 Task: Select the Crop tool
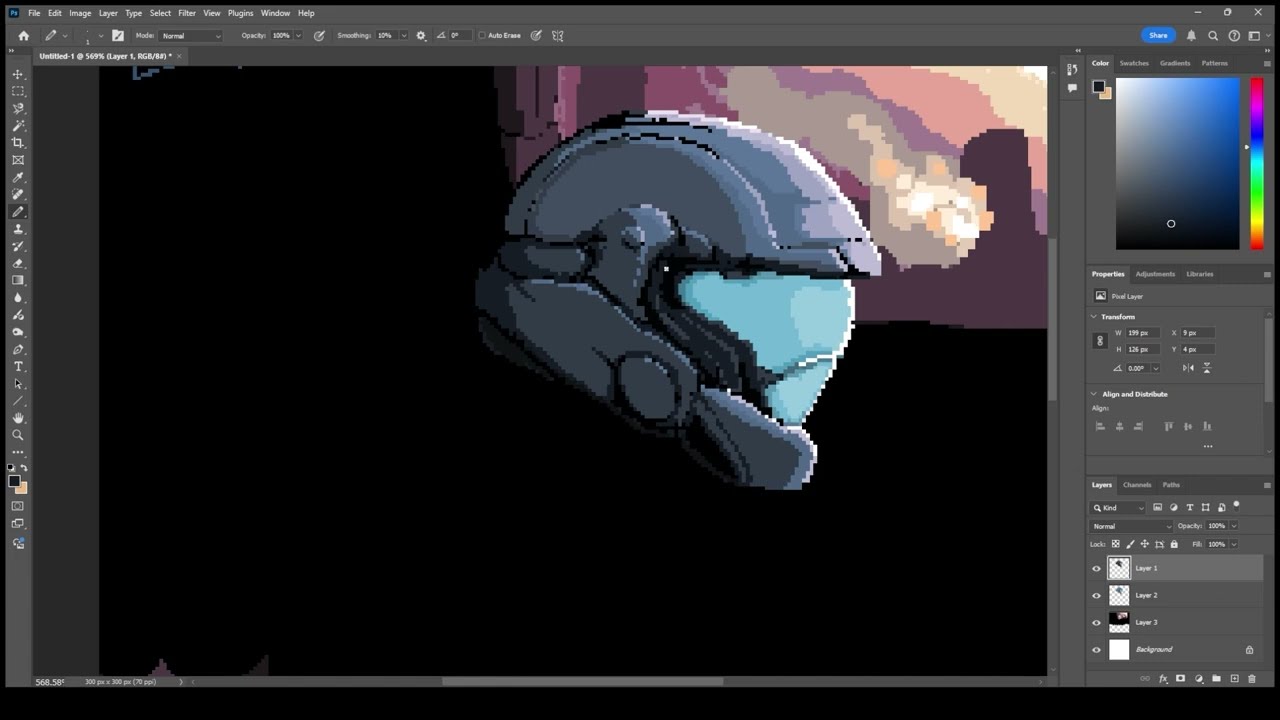[x=18, y=143]
